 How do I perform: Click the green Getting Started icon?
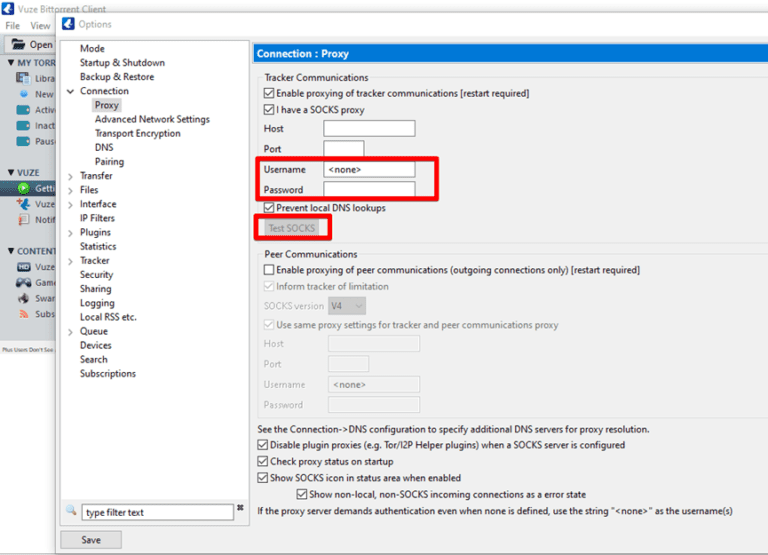(24, 188)
